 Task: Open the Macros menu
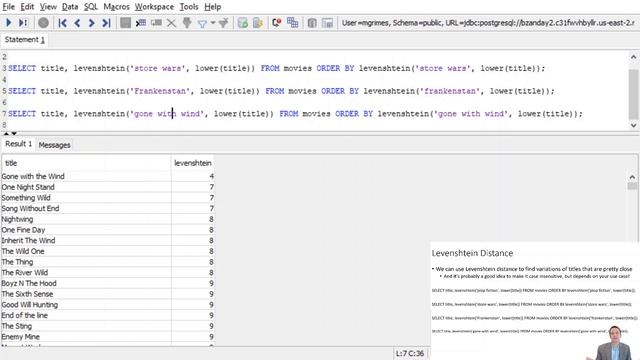tap(116, 7)
